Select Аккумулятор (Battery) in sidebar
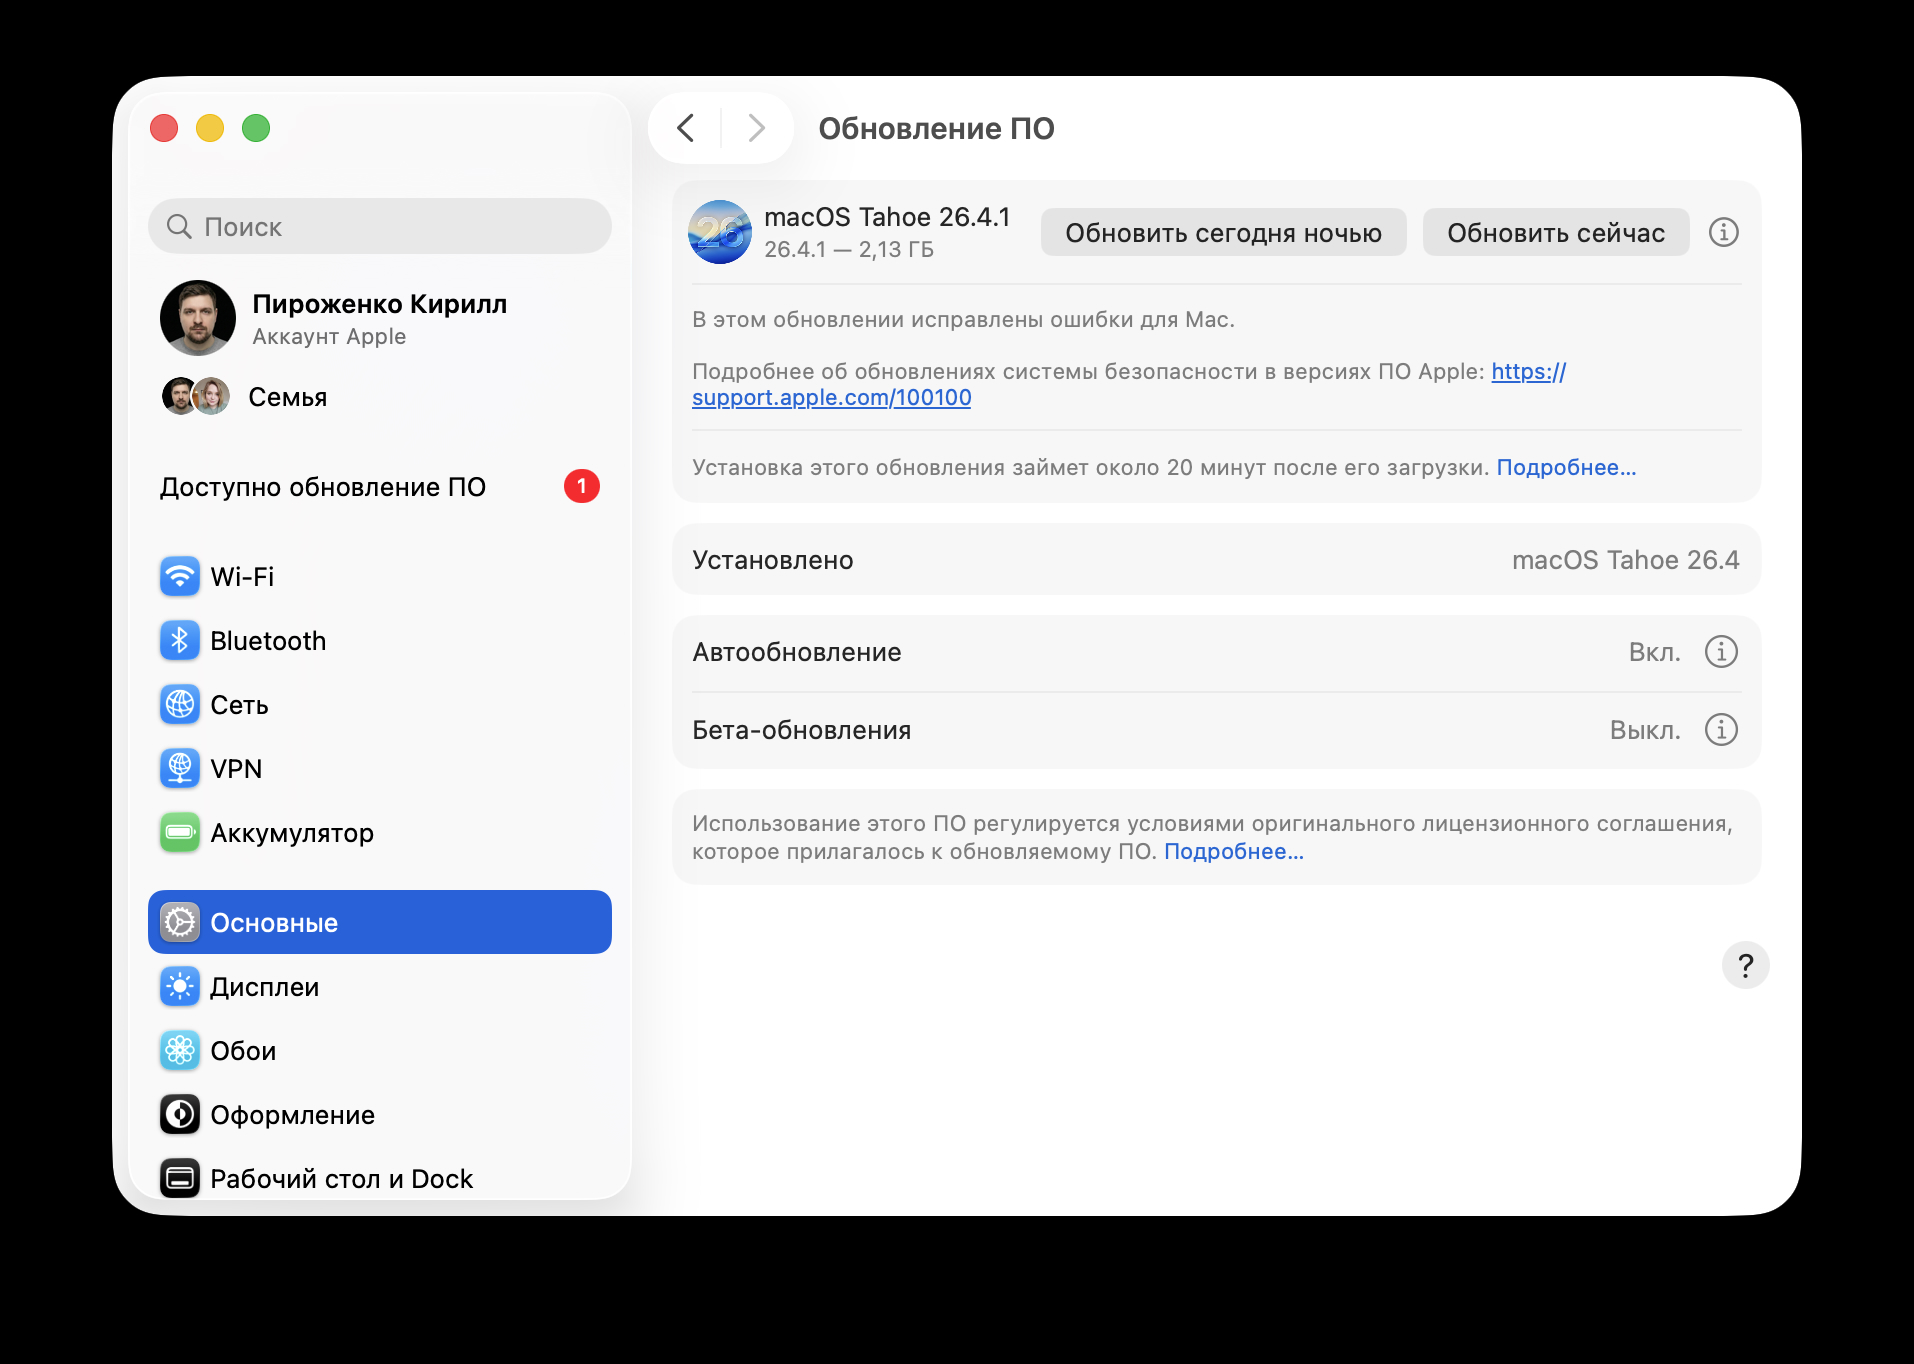 [291, 832]
